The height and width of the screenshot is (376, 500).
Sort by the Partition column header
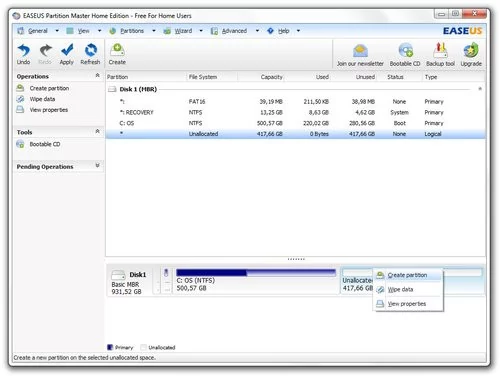click(146, 77)
